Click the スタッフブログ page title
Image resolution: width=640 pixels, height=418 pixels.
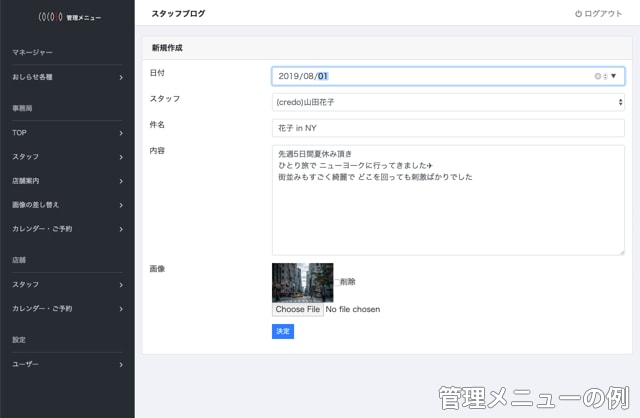tap(178, 13)
